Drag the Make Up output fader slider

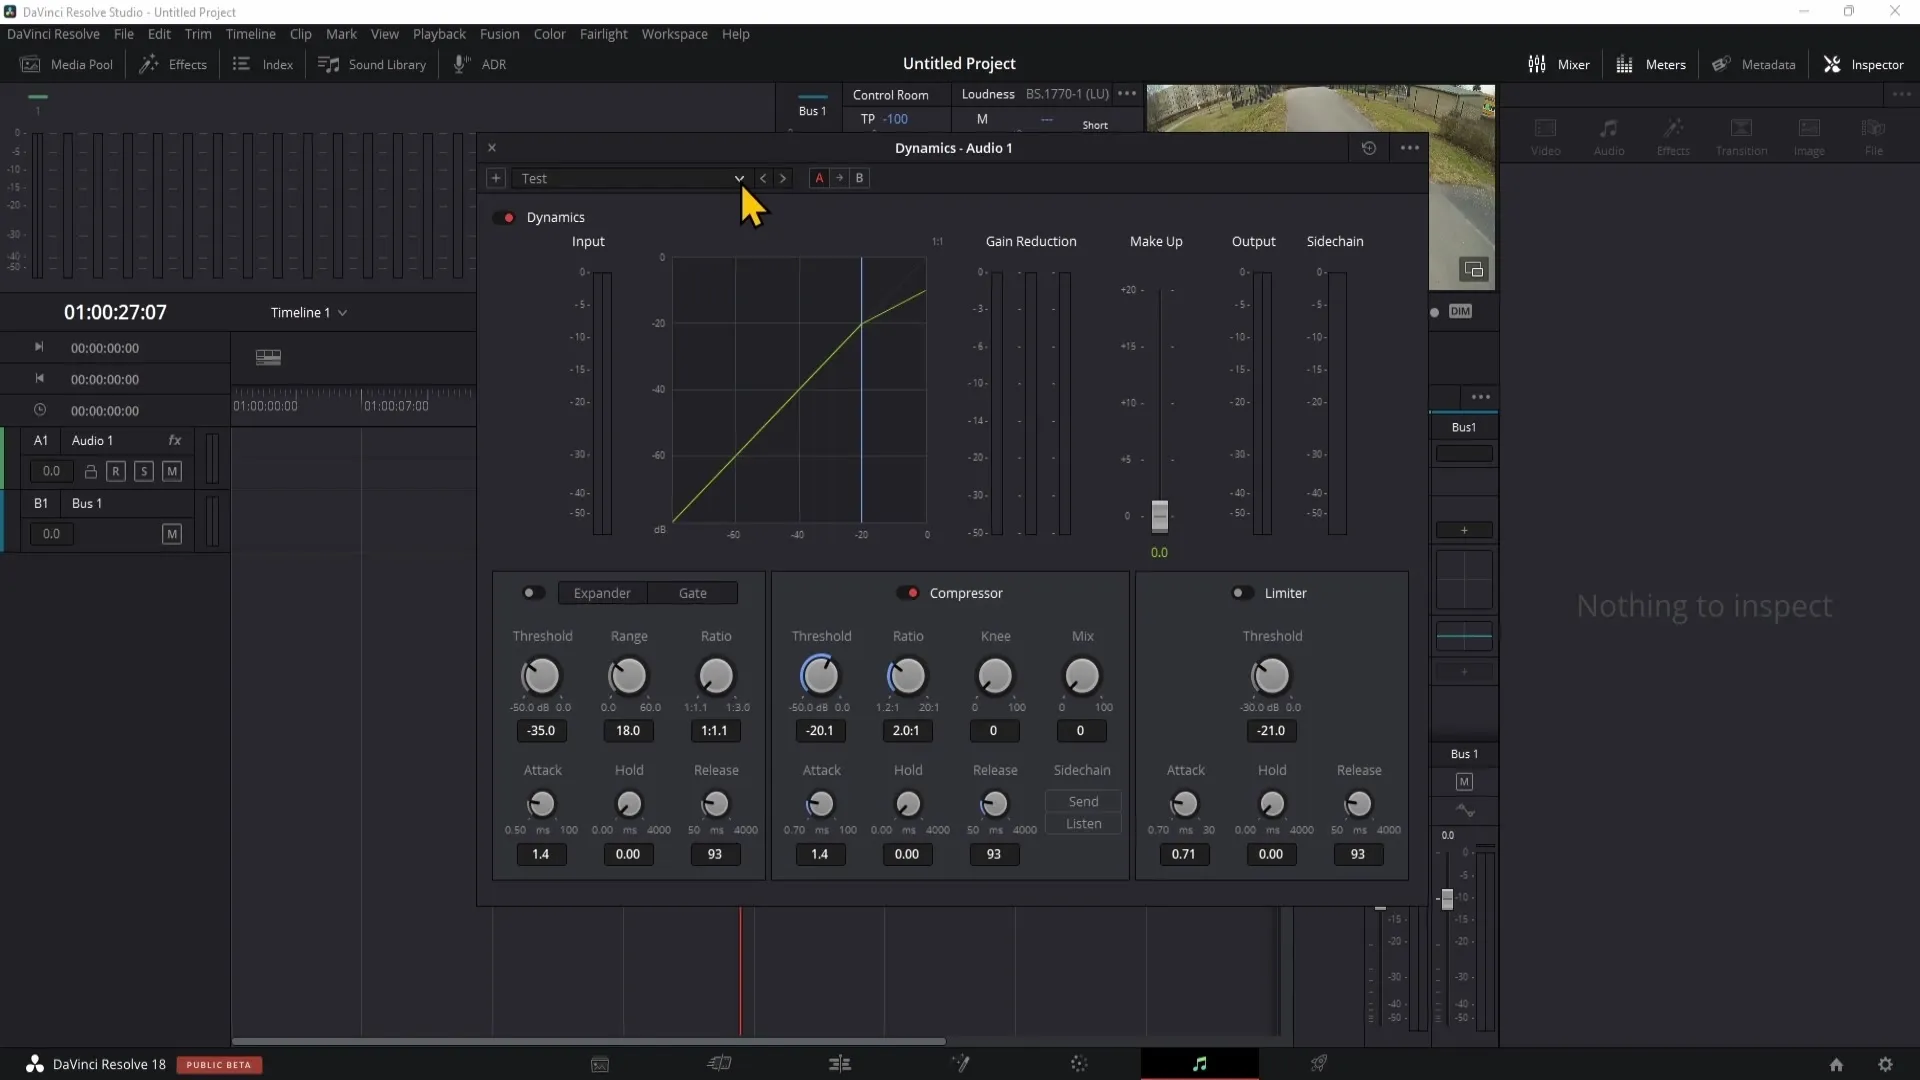(1158, 516)
